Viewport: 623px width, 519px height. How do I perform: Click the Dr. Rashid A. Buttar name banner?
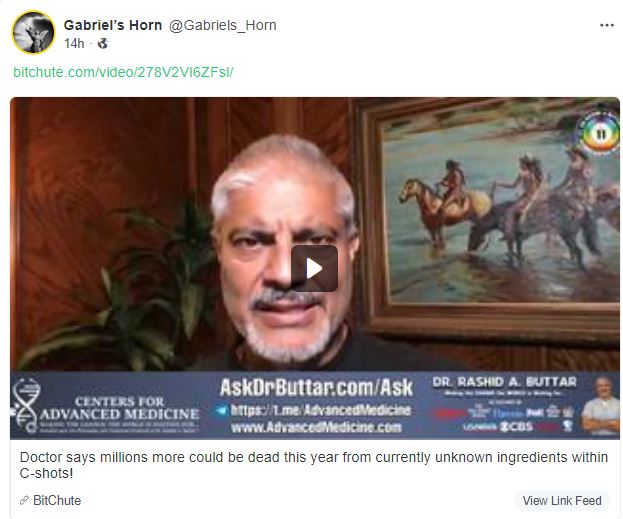pos(504,382)
